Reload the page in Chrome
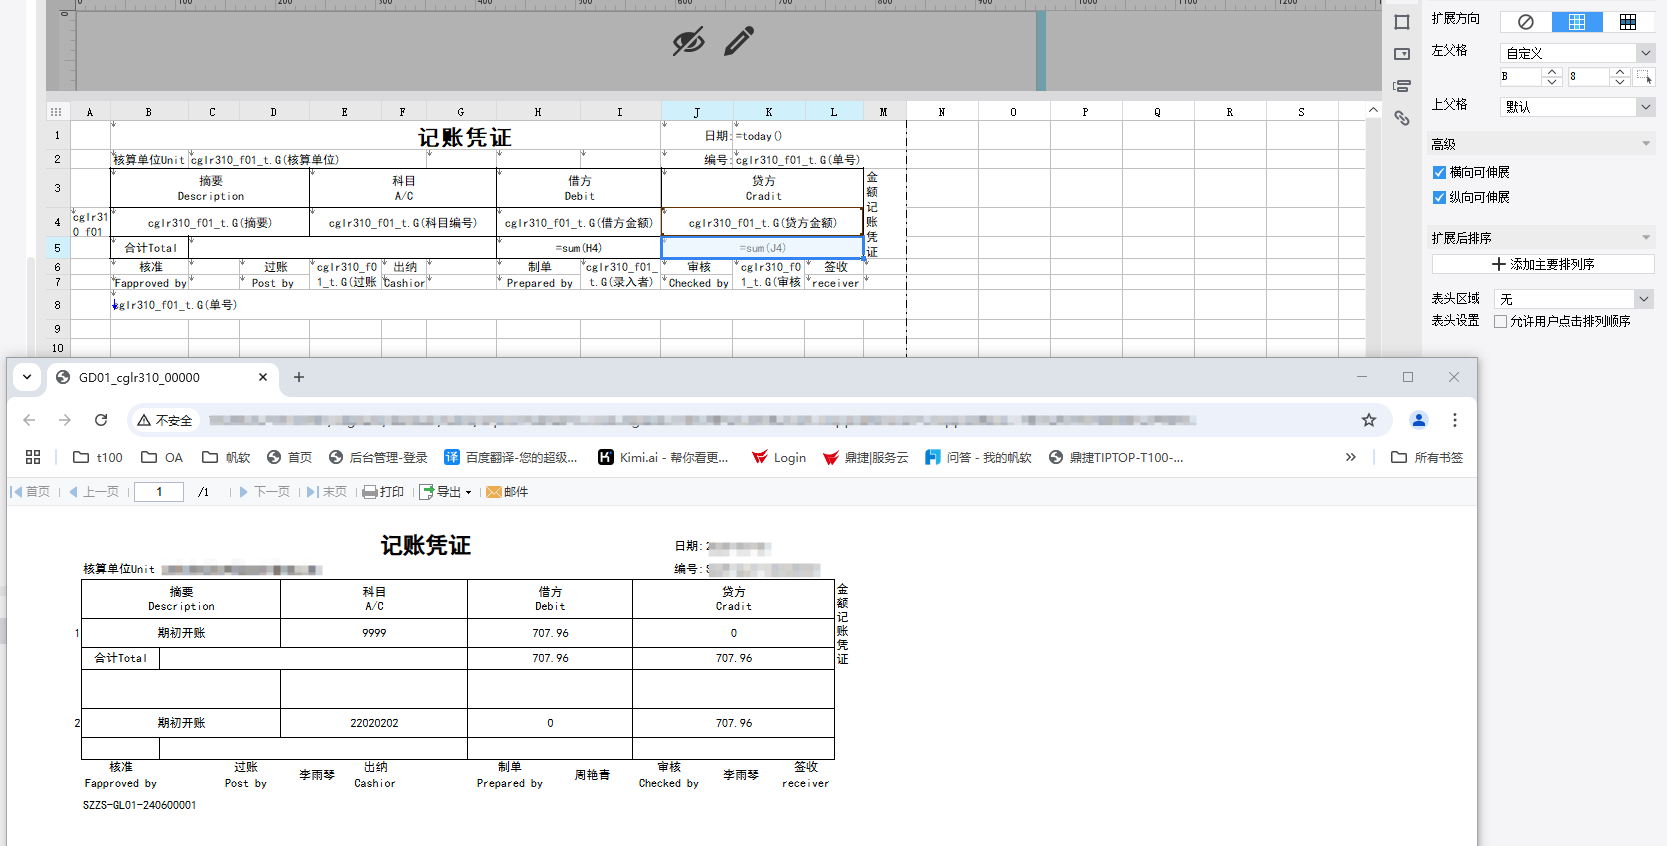Viewport: 1667px width, 846px height. tap(101, 420)
